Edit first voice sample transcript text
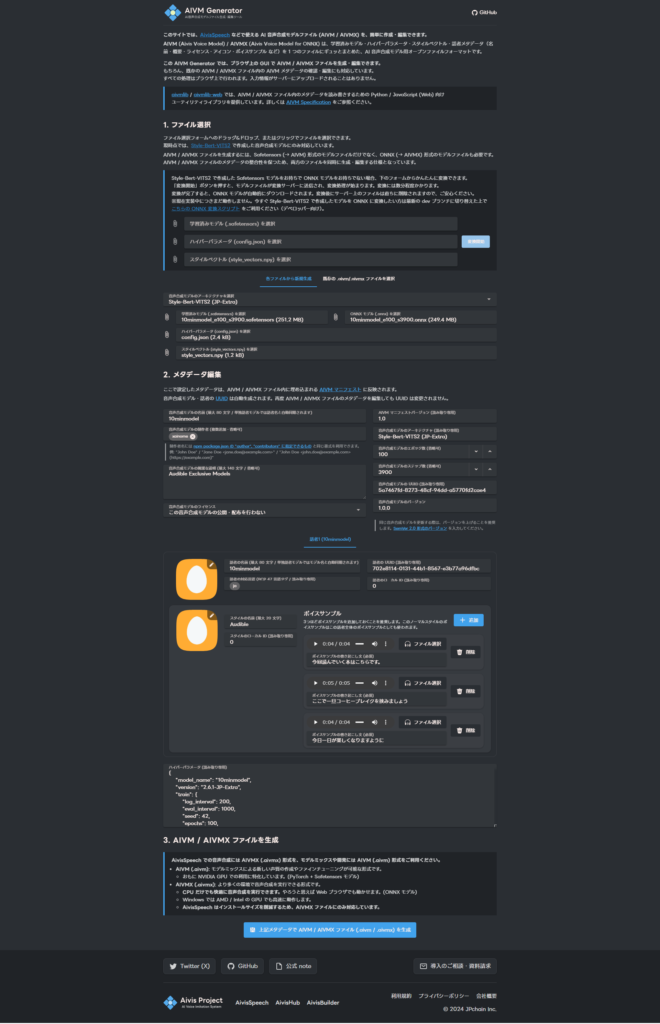 [x=376, y=660]
